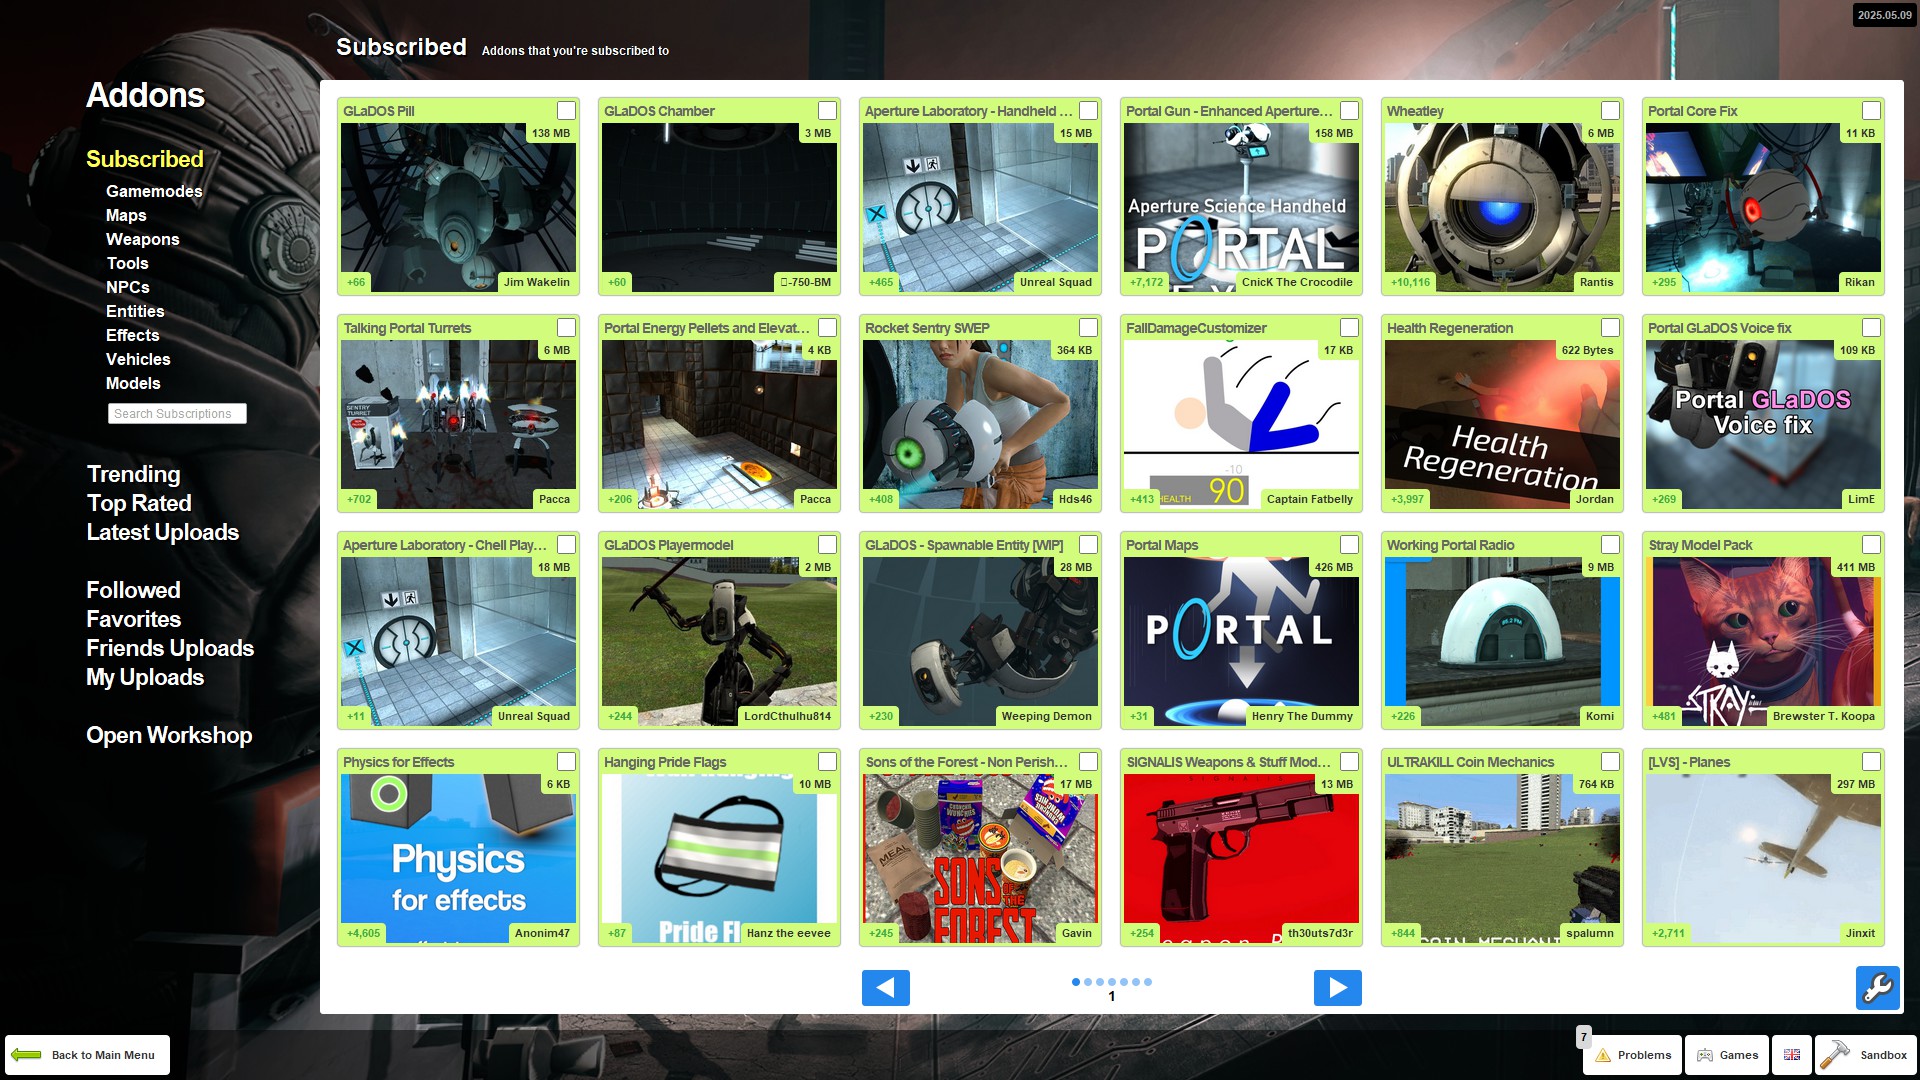Screen dimensions: 1920x1080
Task: Filter by Gamemodes
Action: tap(154, 191)
